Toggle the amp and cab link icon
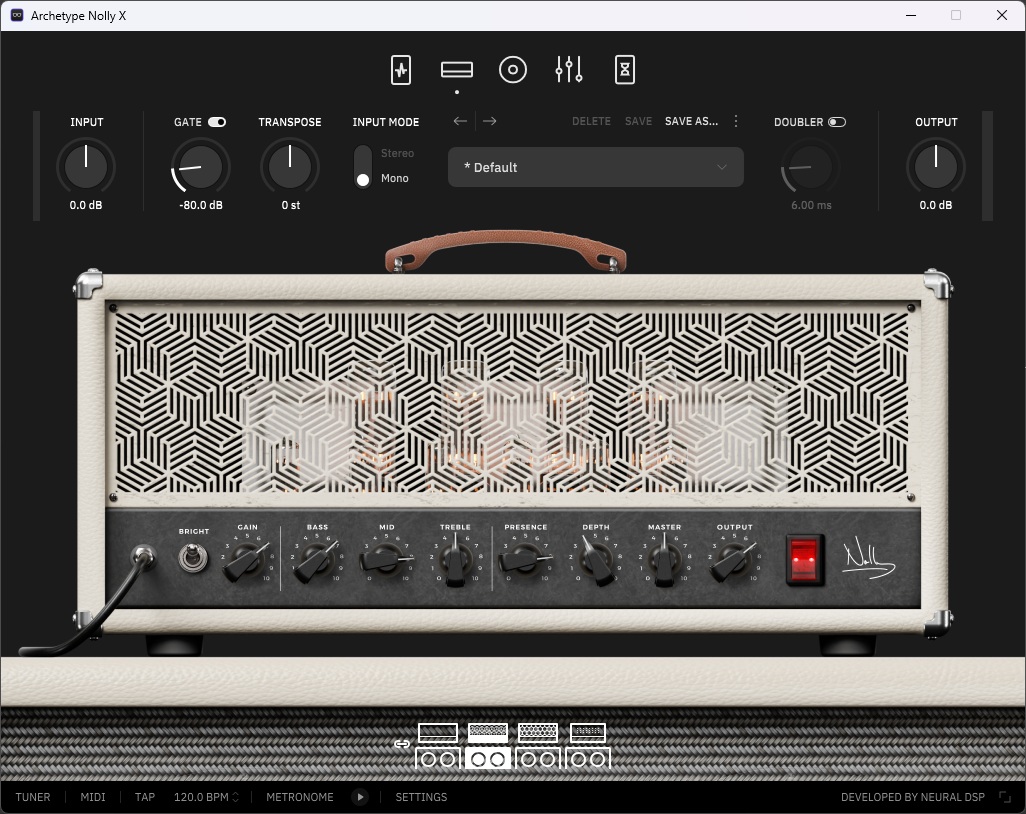The height and width of the screenshot is (814, 1026). (x=402, y=743)
